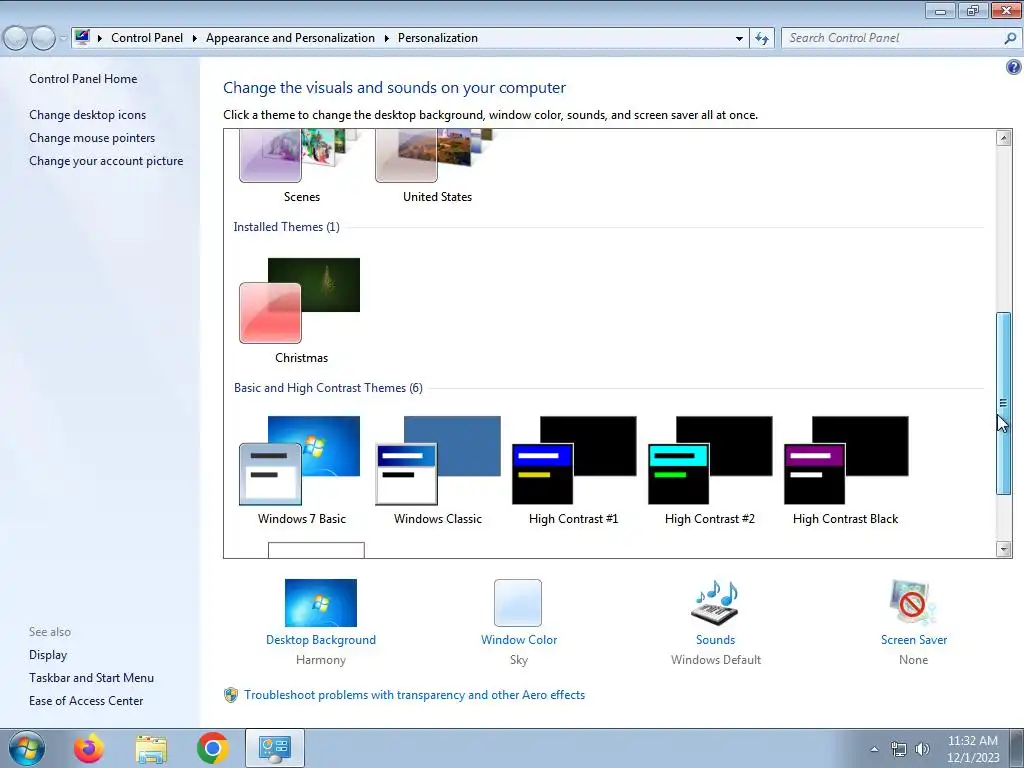This screenshot has width=1024, height=768.
Task: Click the theme list scroll up arrow
Action: click(x=1004, y=138)
